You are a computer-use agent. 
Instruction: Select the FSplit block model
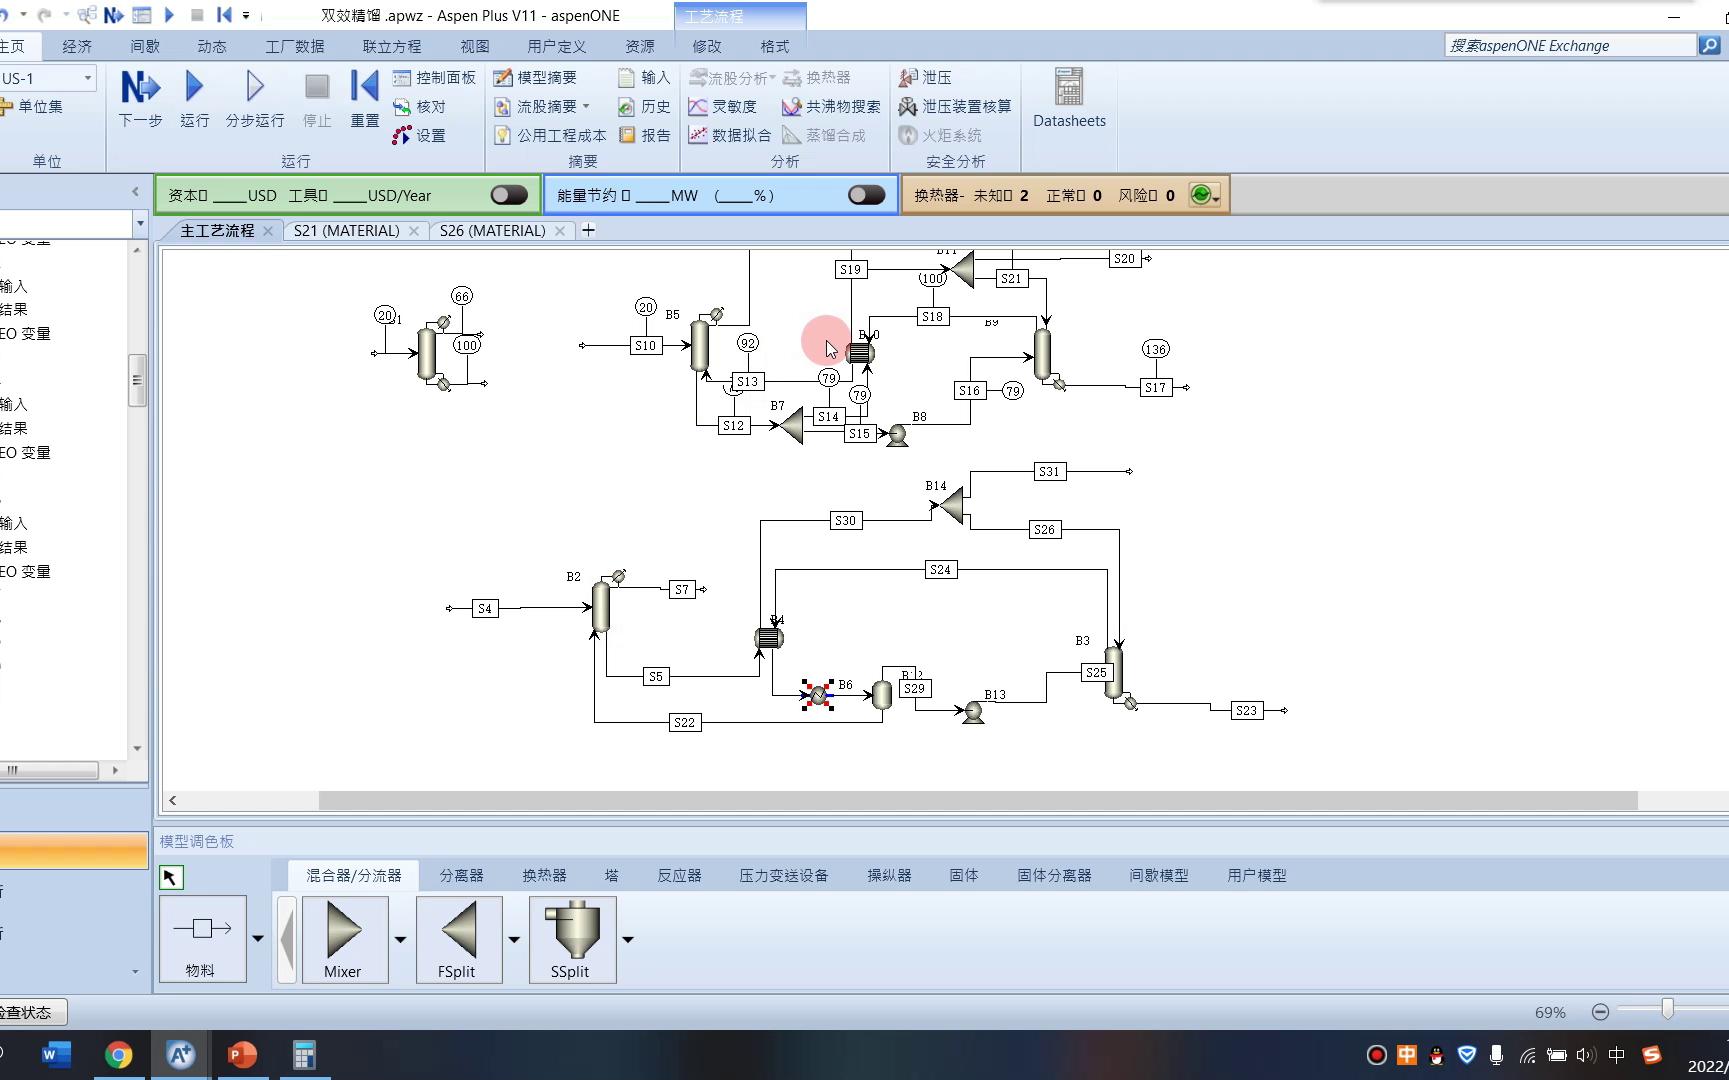(x=457, y=938)
